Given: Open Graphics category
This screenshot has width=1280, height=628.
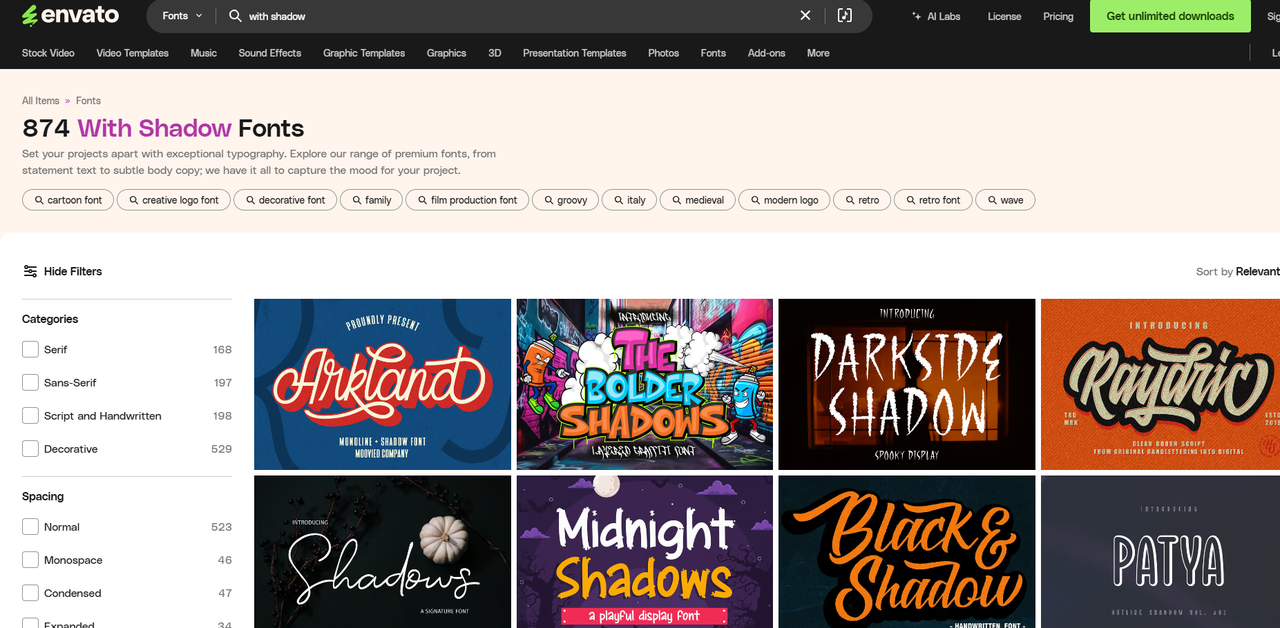Looking at the screenshot, I should [x=446, y=53].
